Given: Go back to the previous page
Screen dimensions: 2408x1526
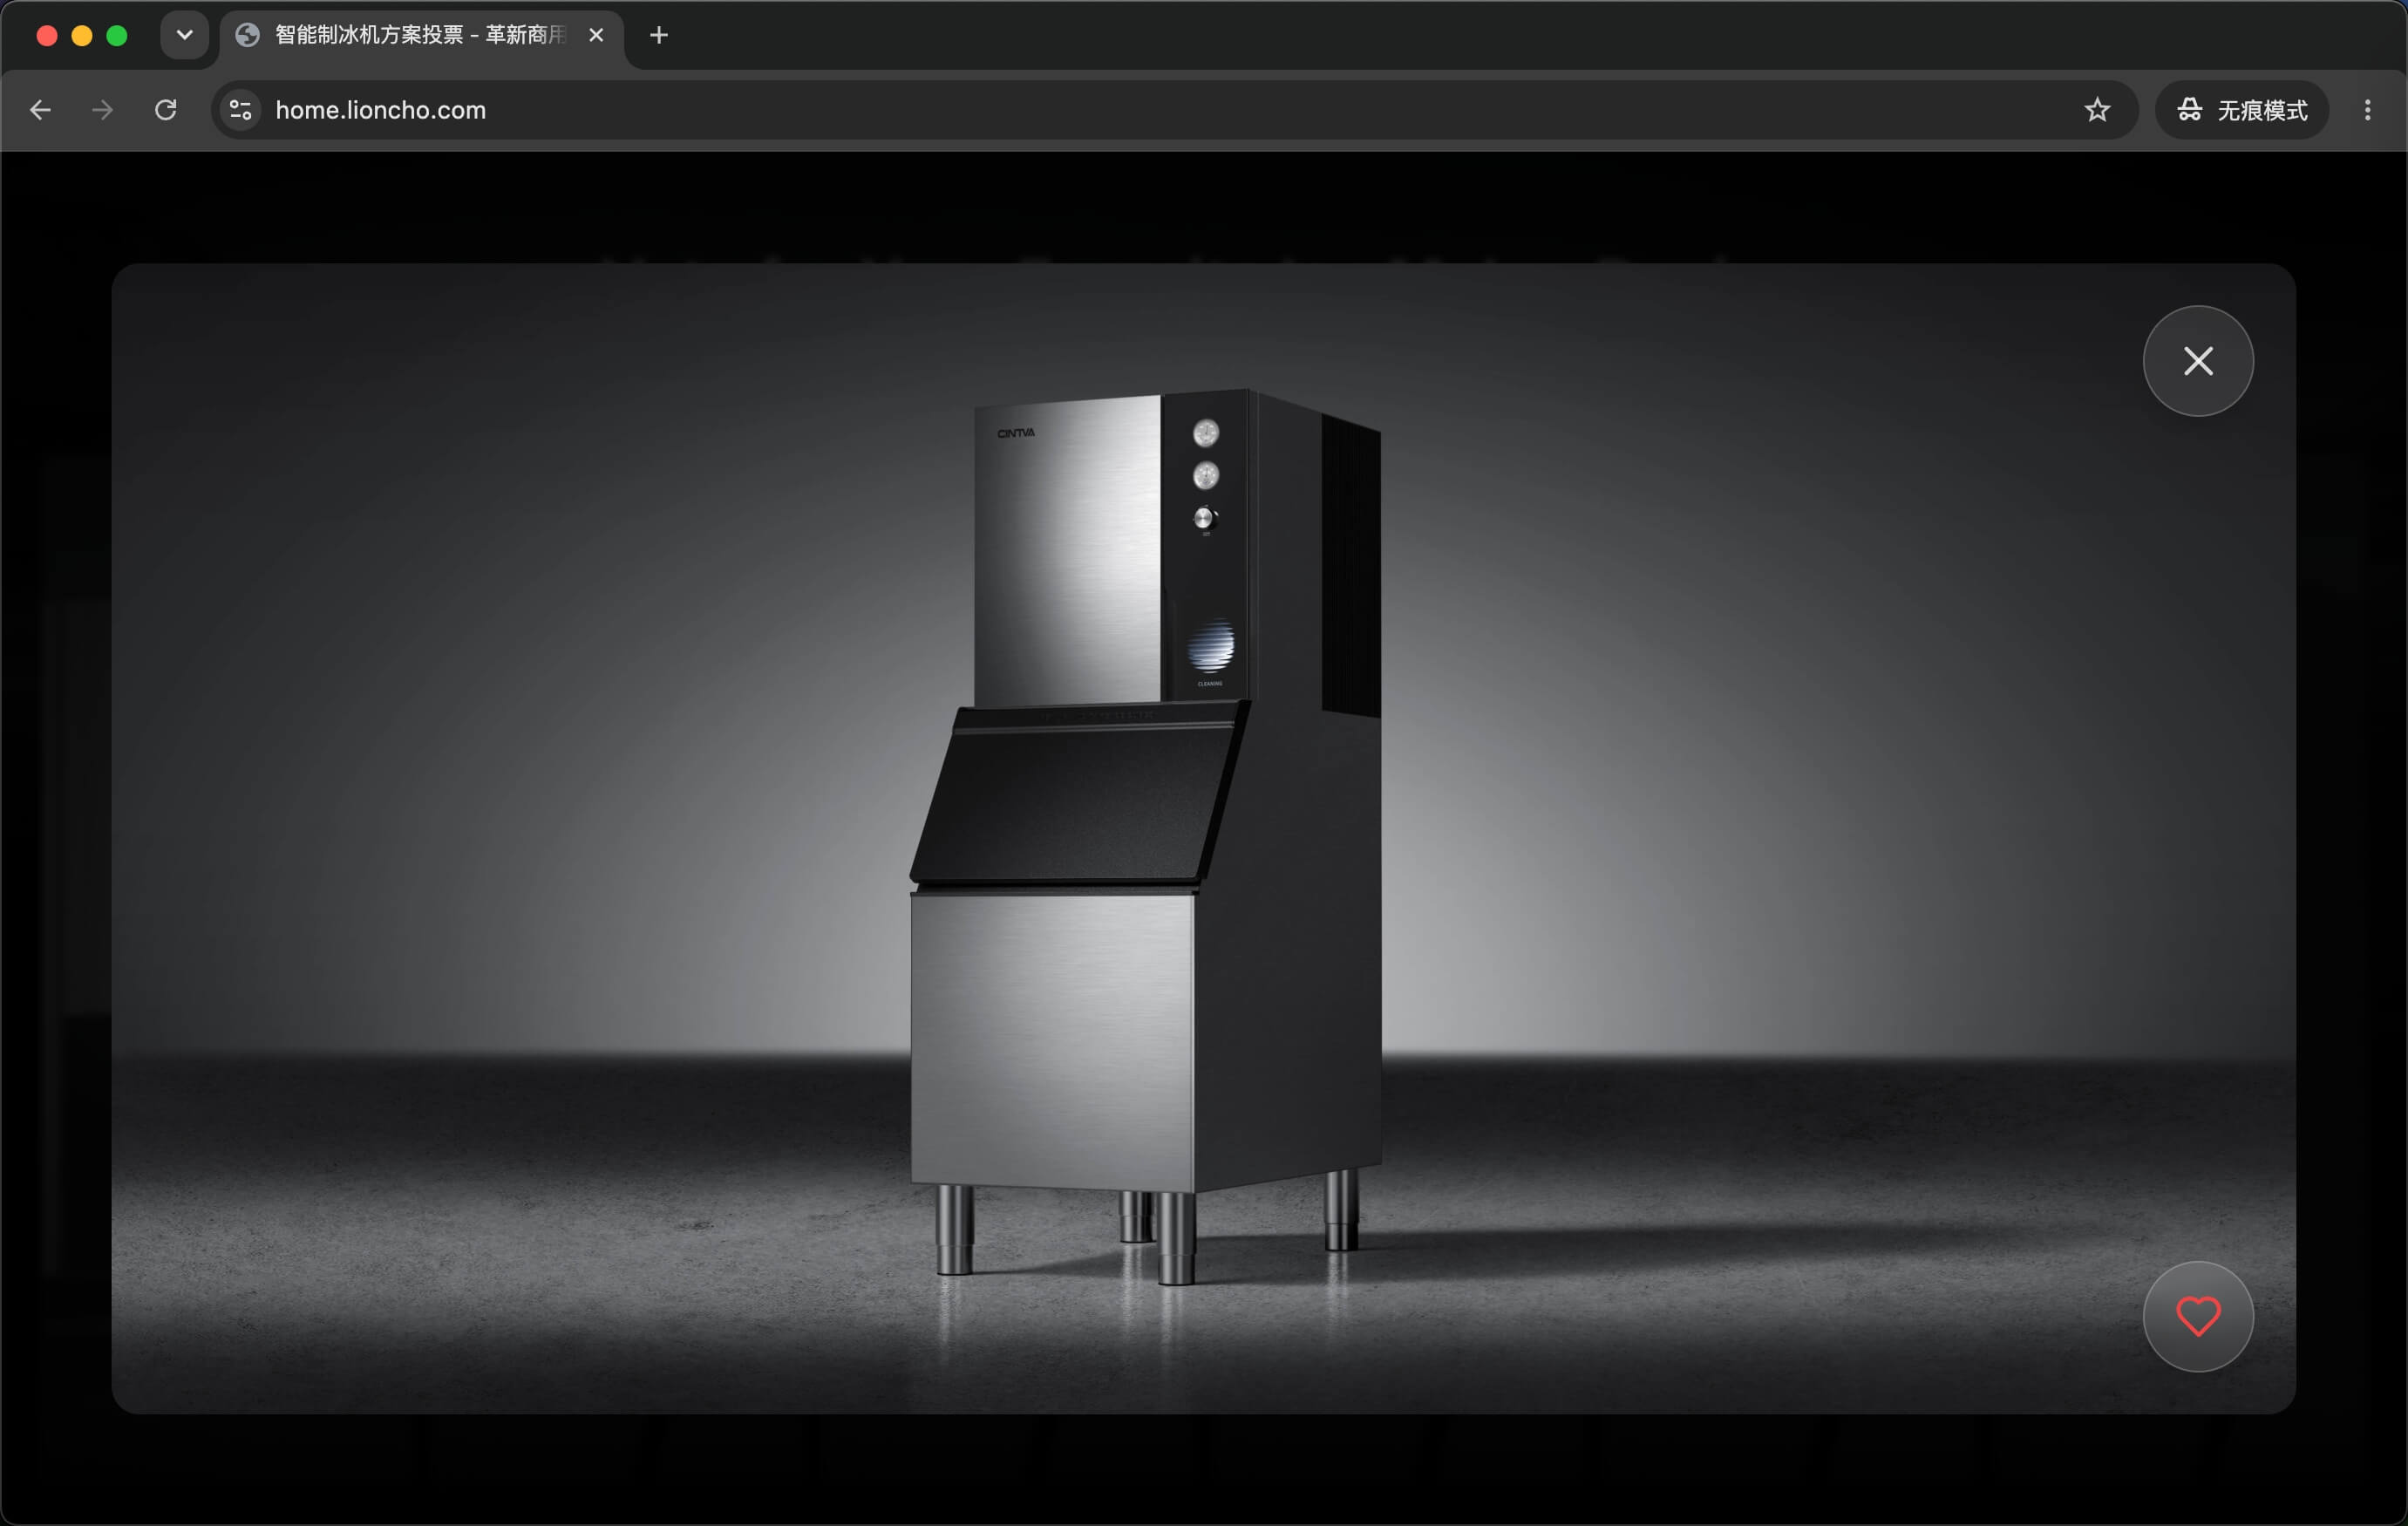Looking at the screenshot, I should click(40, 110).
